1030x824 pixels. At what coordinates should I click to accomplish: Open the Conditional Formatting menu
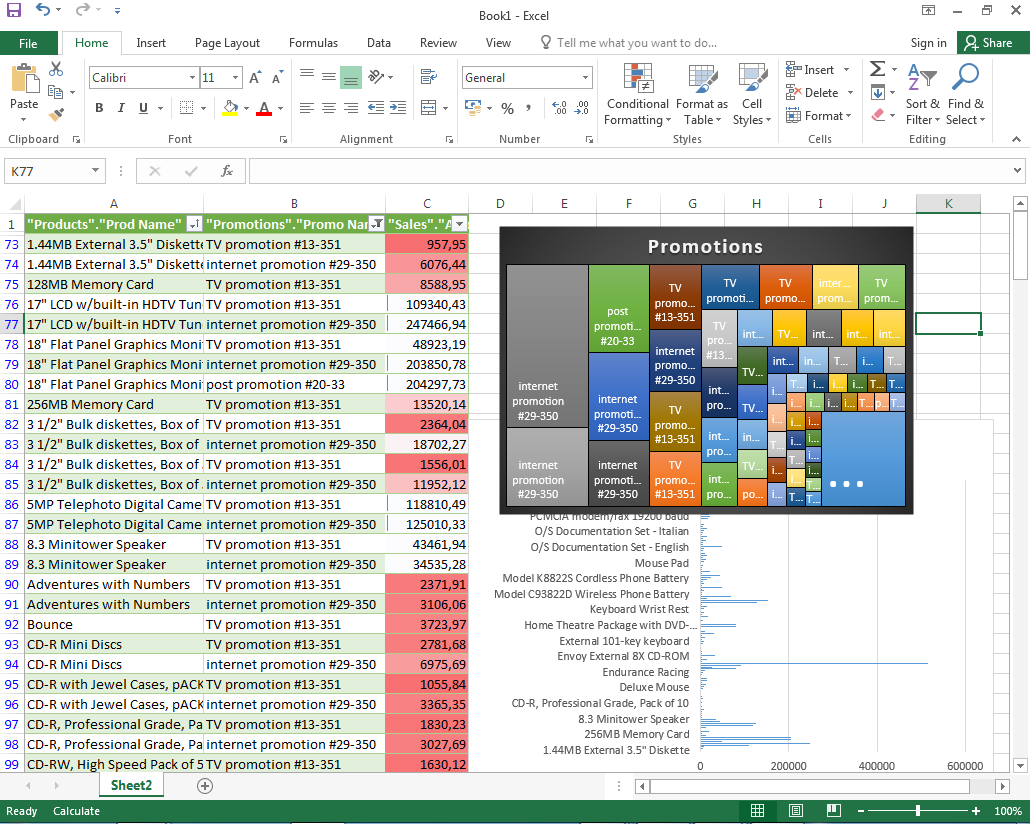637,95
